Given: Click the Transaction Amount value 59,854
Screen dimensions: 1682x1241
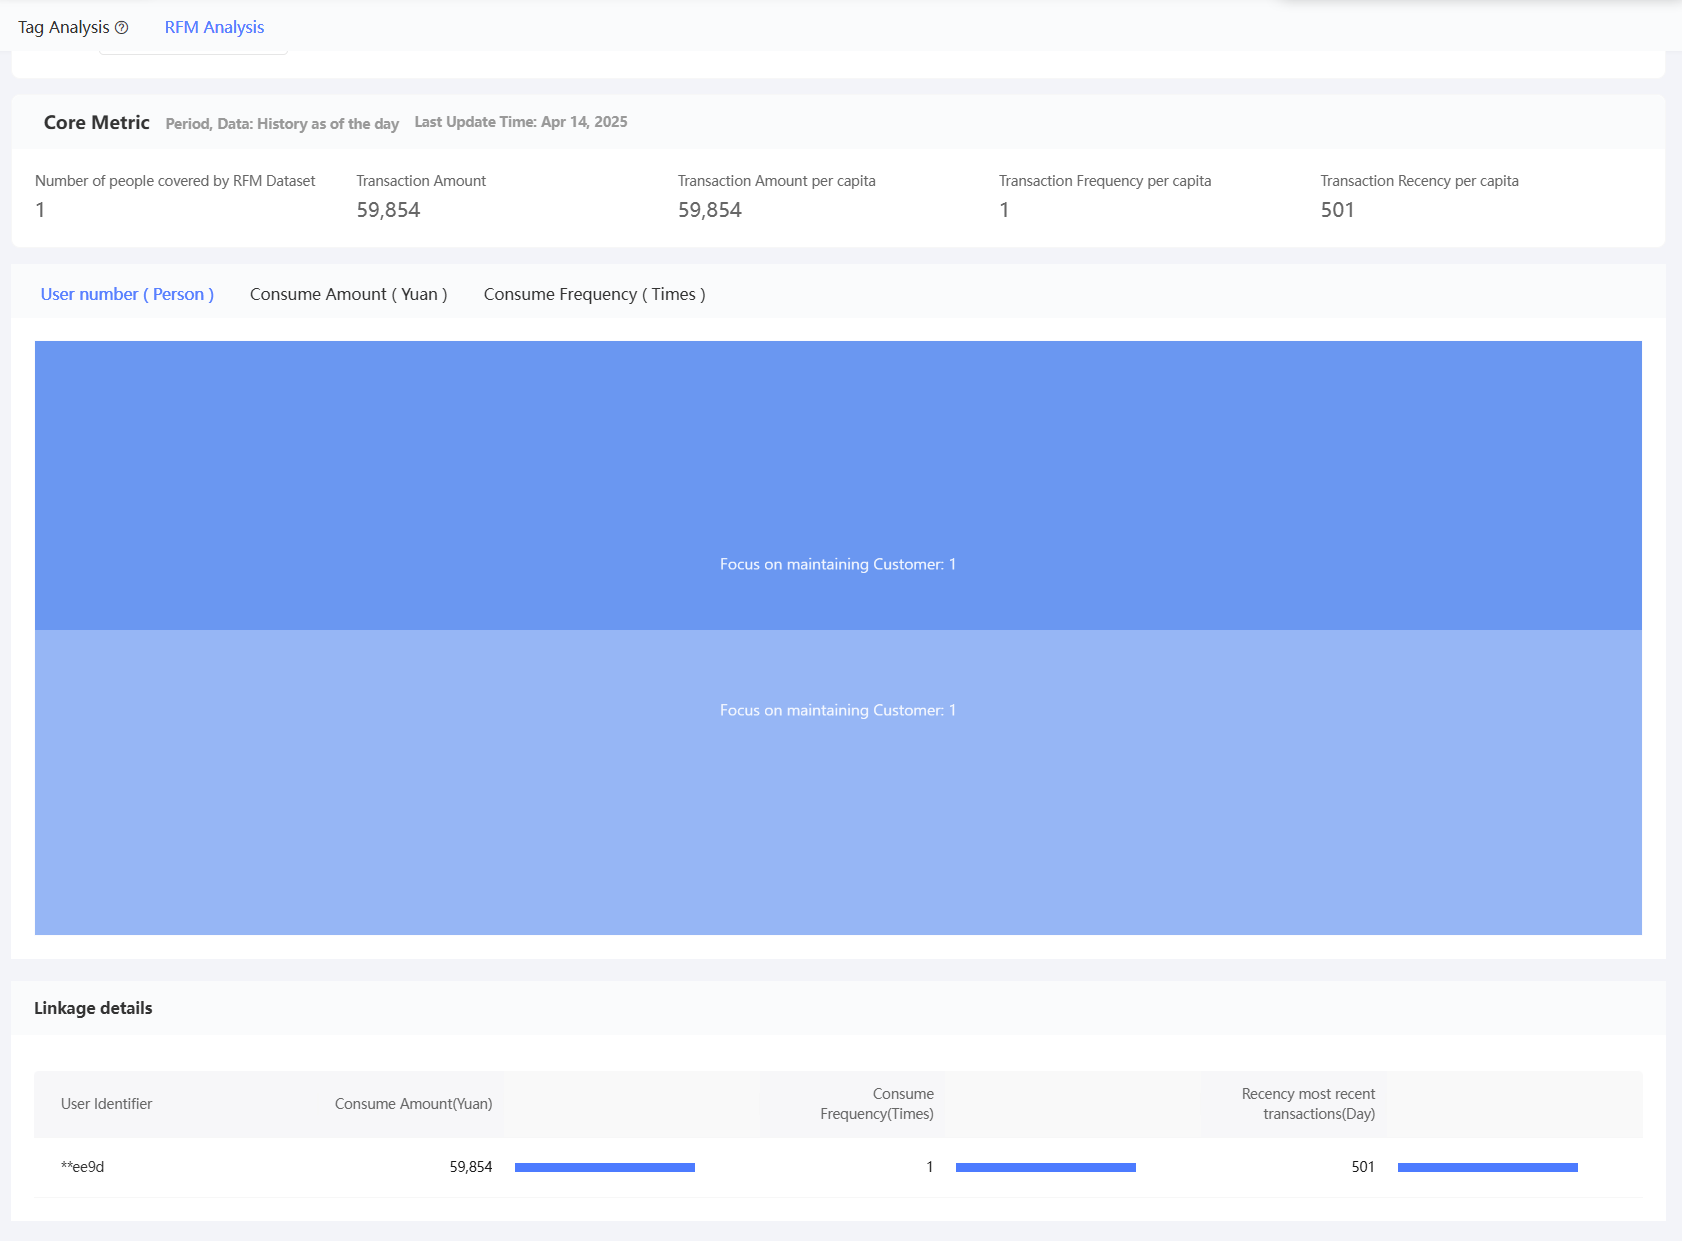Looking at the screenshot, I should pyautogui.click(x=388, y=210).
